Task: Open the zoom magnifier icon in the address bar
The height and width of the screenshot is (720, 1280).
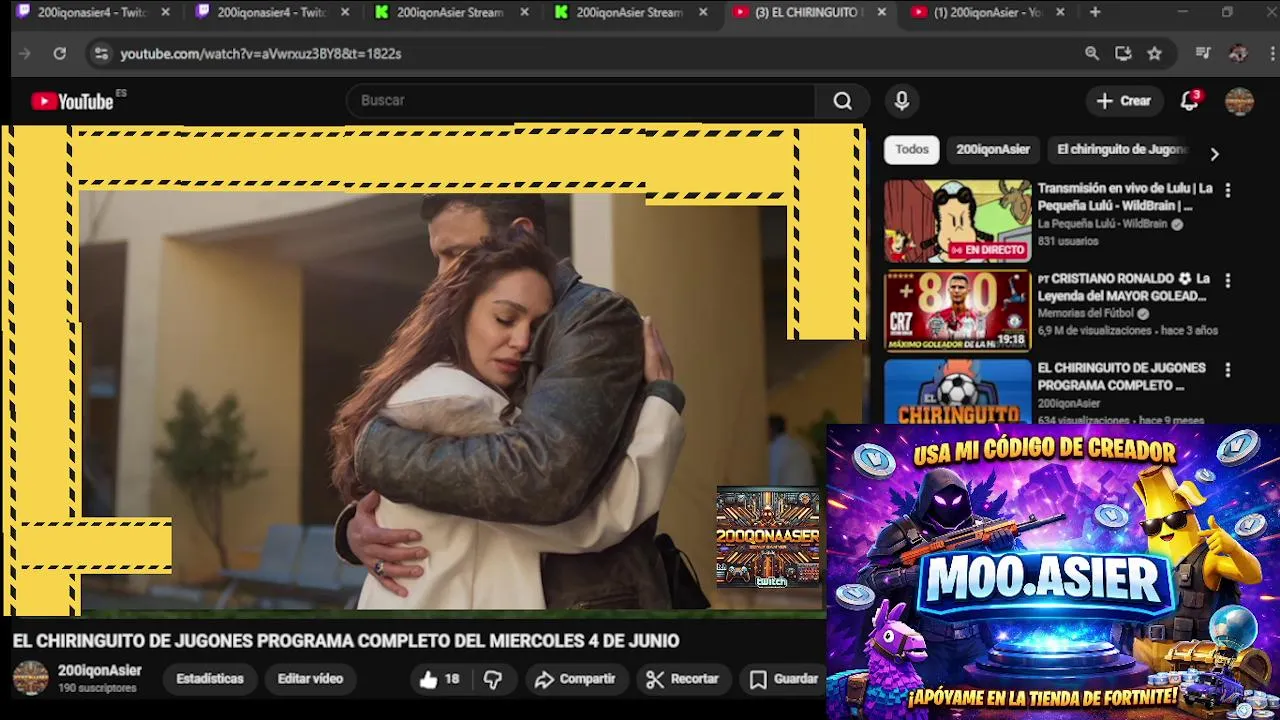Action: coord(1092,54)
